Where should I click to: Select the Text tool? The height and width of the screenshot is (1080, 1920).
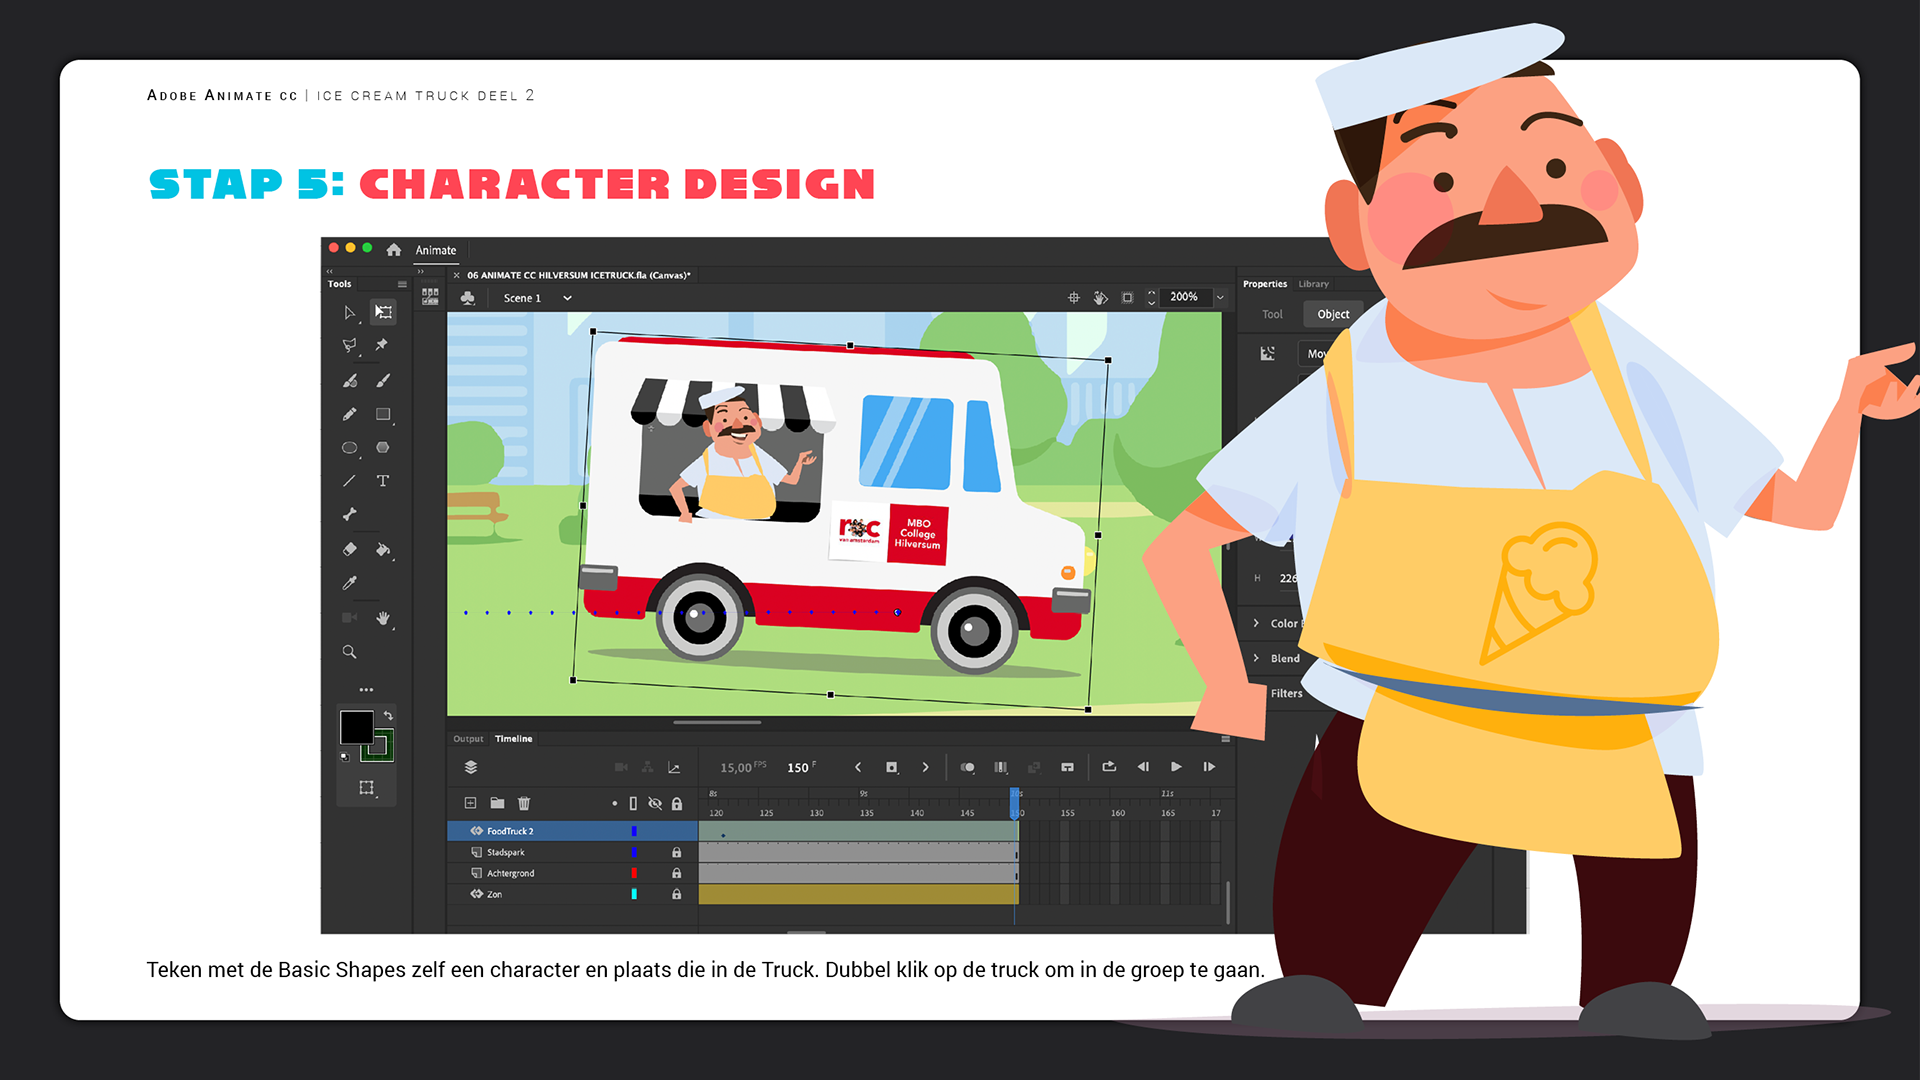(382, 481)
